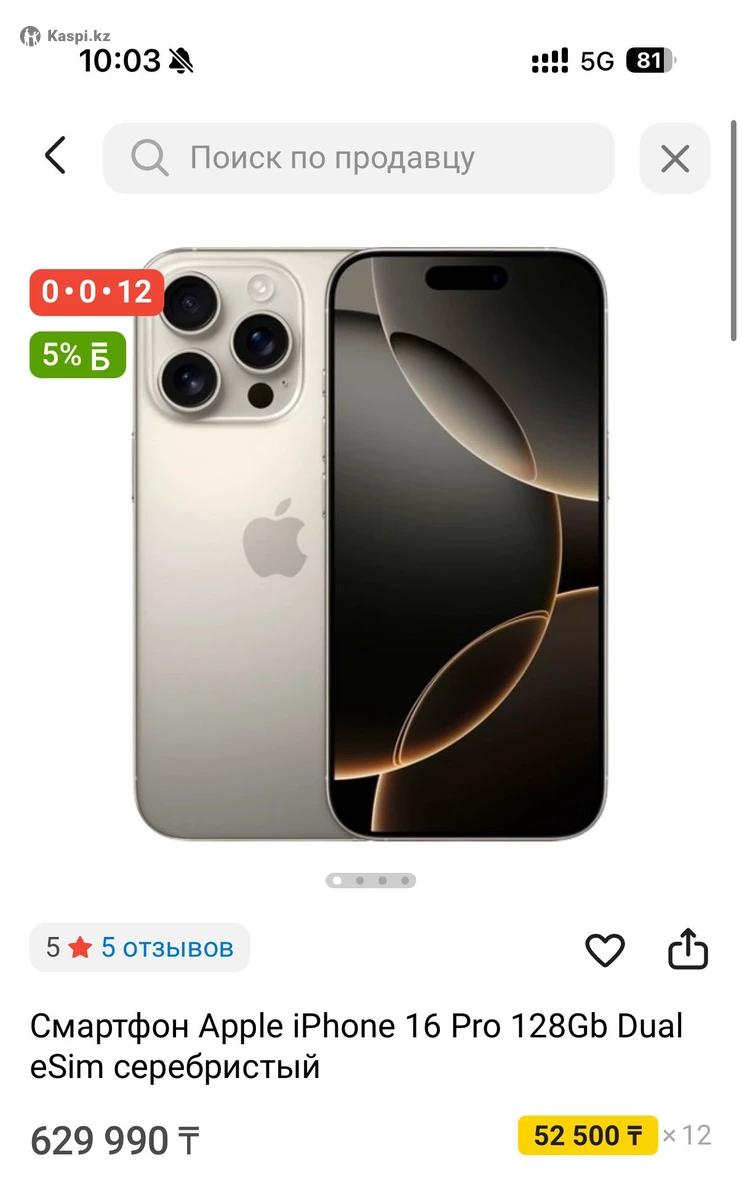The width and height of the screenshot is (742, 1200).
Task: Return to Kaspi.kz app via top-left label
Action: 66,36
